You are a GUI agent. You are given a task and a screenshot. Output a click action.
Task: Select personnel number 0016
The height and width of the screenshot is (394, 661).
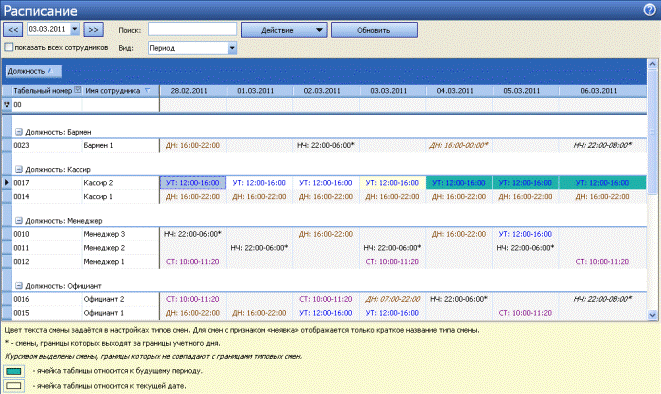click(x=21, y=299)
